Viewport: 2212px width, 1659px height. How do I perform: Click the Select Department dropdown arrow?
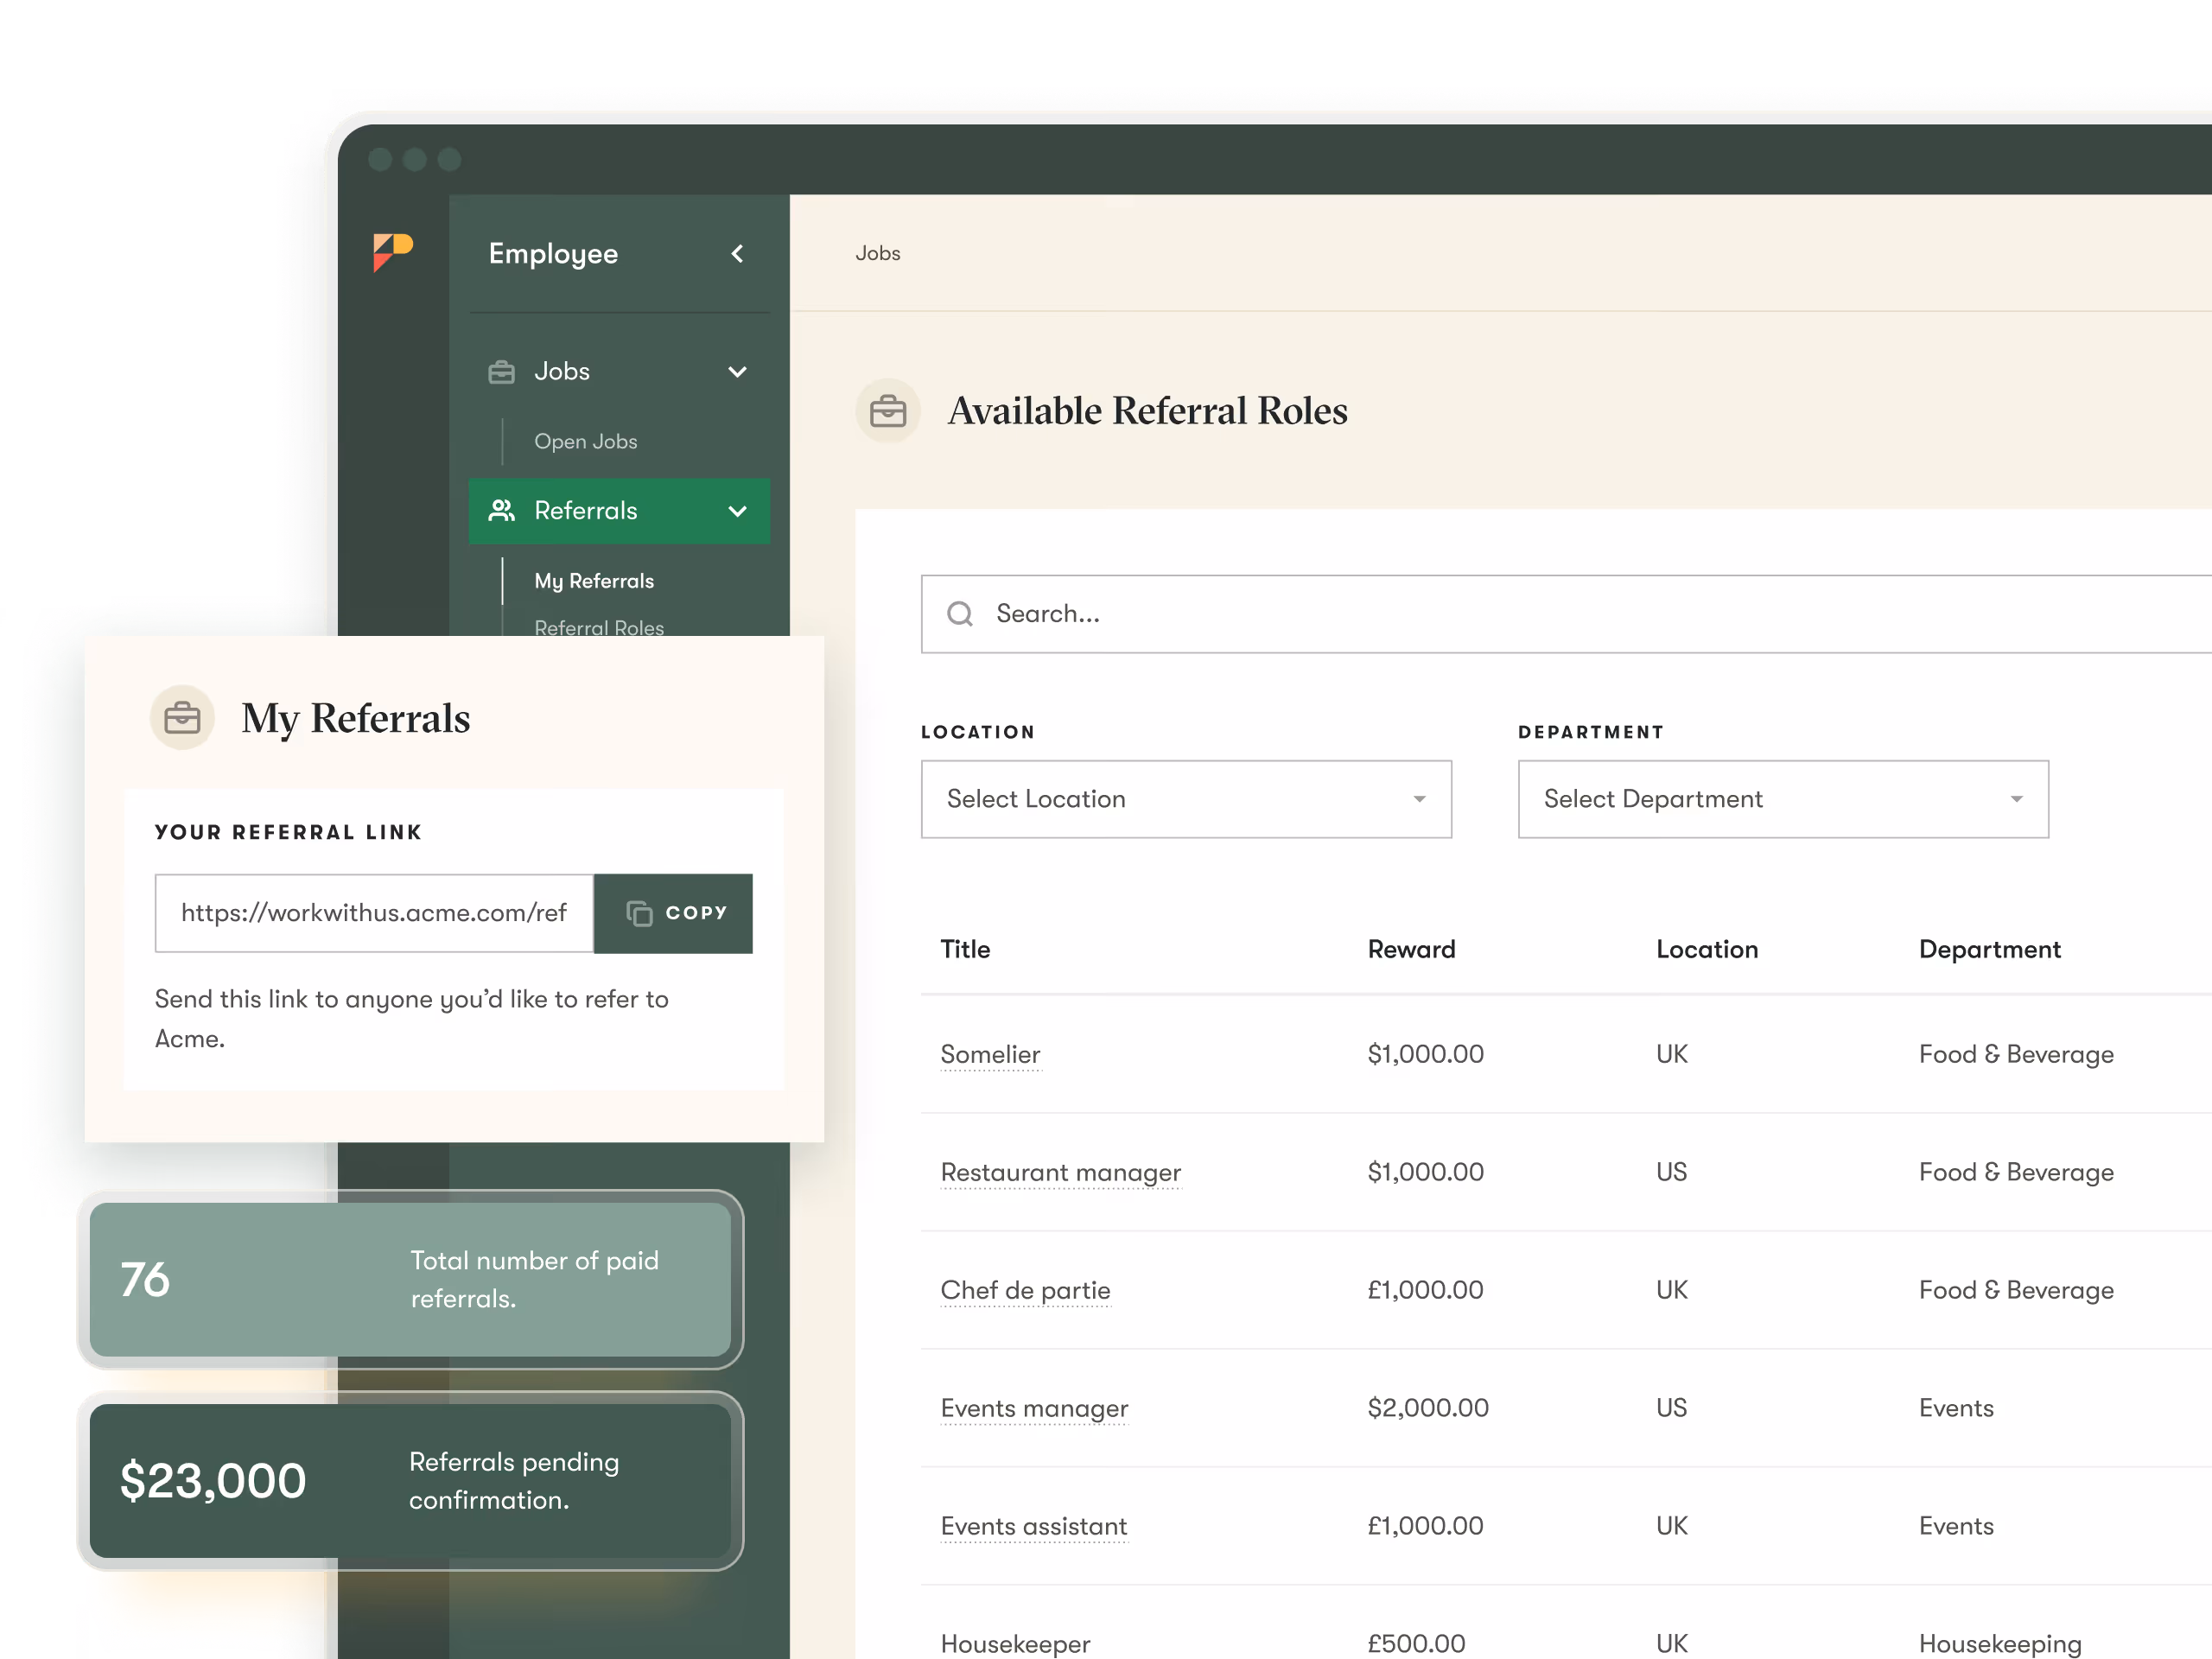tap(2016, 799)
